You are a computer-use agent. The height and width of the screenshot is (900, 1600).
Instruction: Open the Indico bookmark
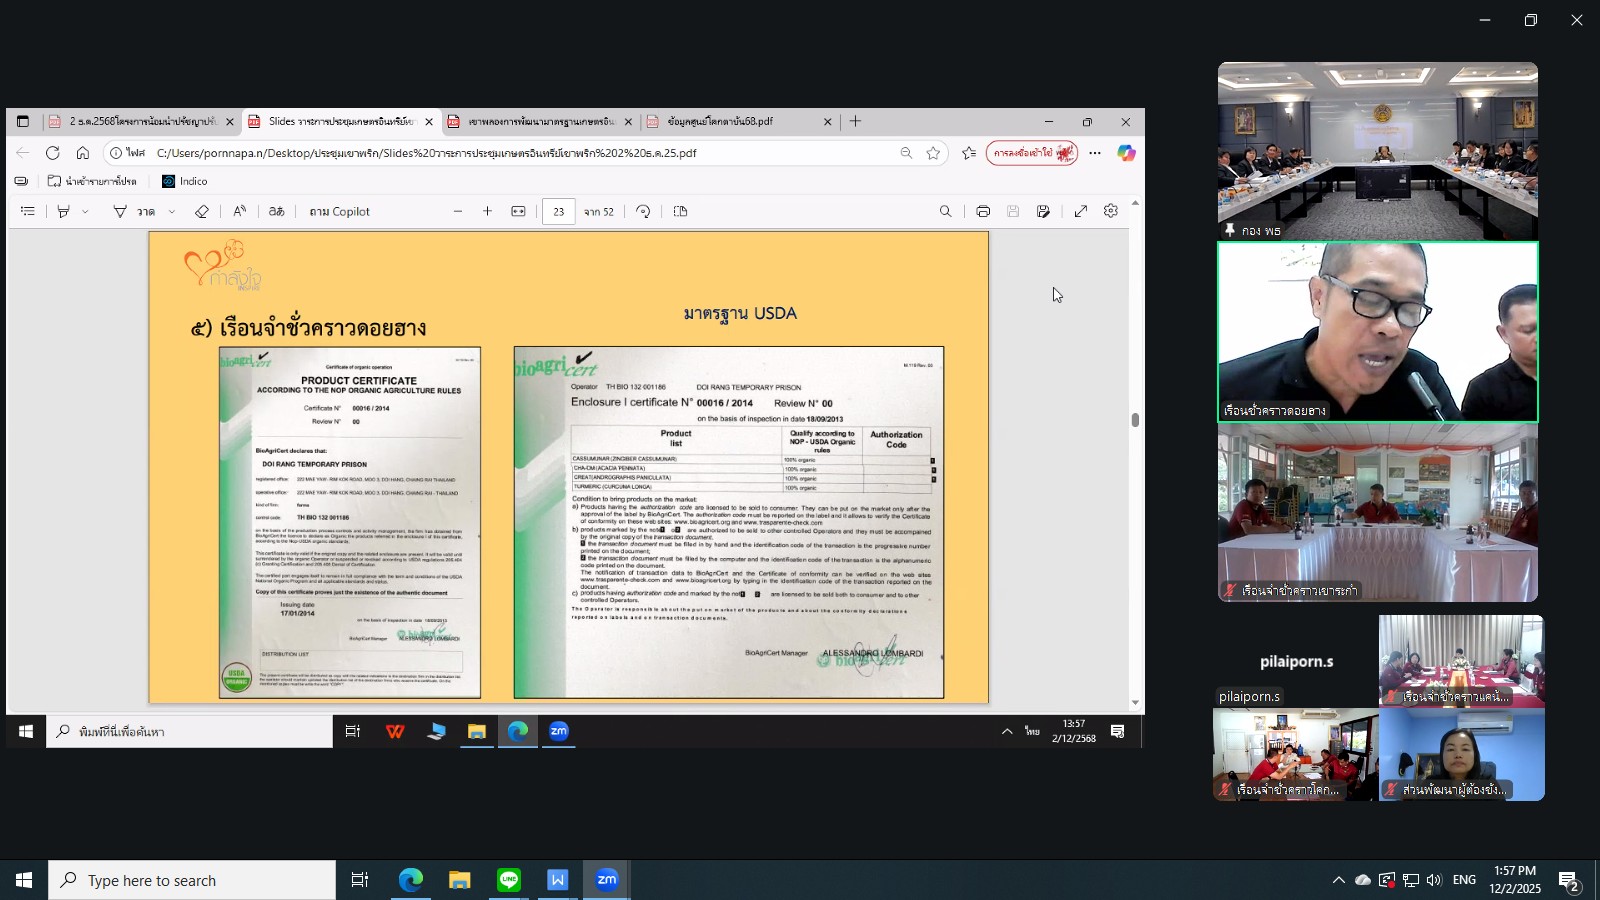(185, 182)
